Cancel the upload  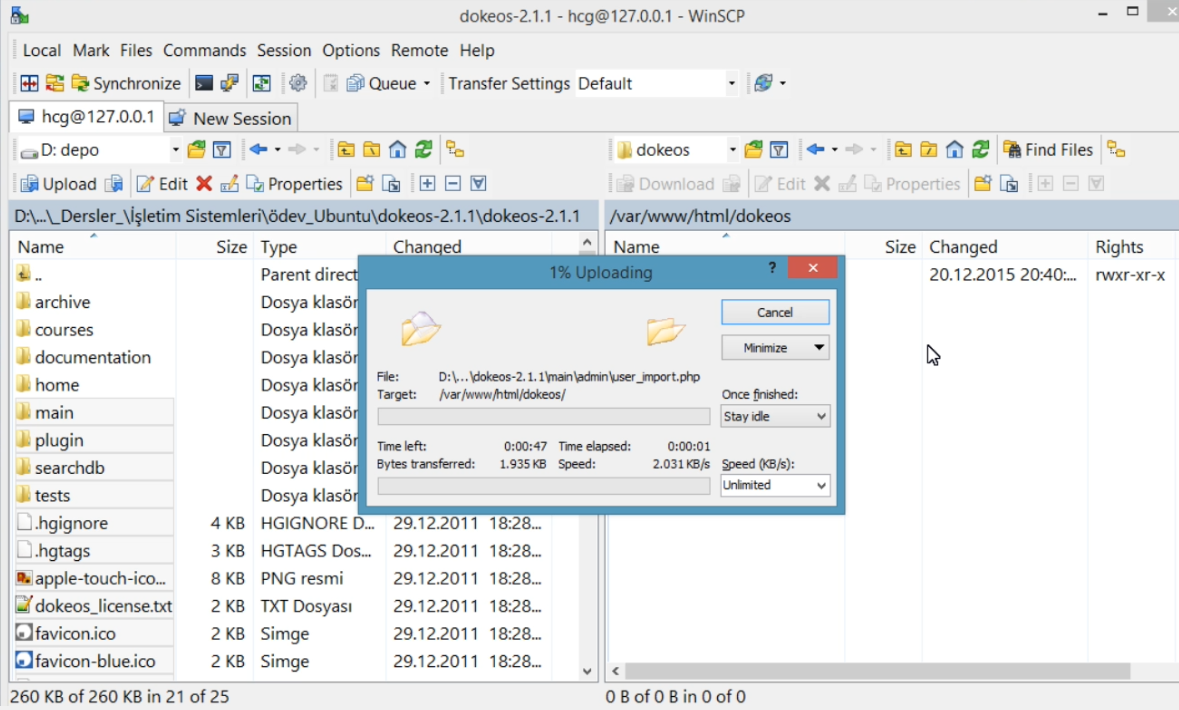click(774, 312)
